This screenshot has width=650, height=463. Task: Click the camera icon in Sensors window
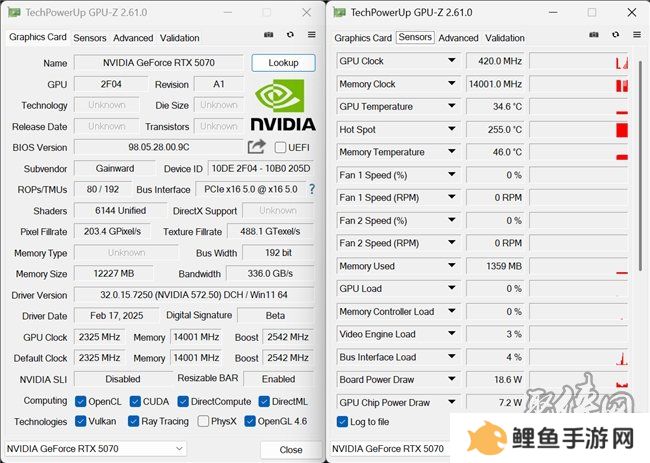(594, 35)
